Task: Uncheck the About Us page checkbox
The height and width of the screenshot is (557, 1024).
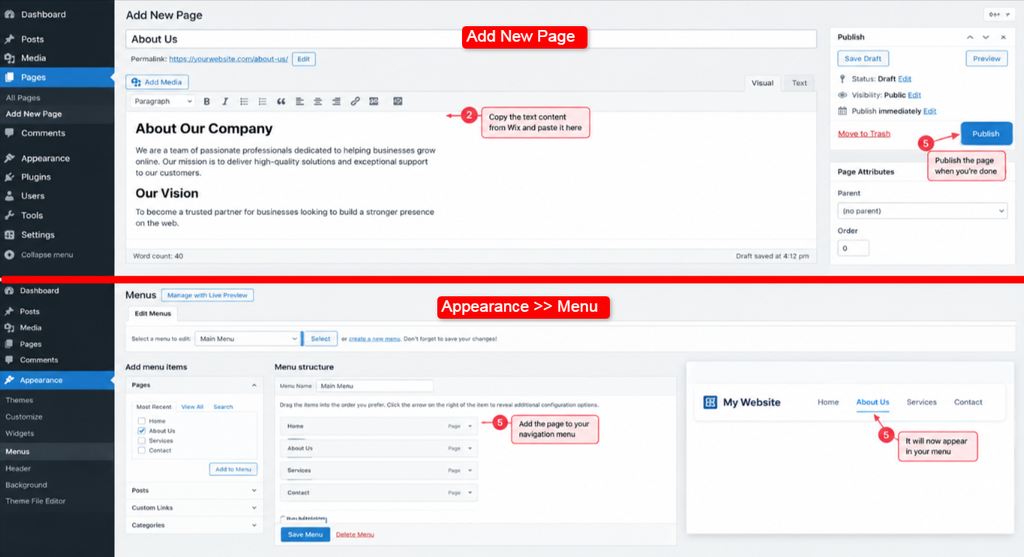Action: [142, 431]
